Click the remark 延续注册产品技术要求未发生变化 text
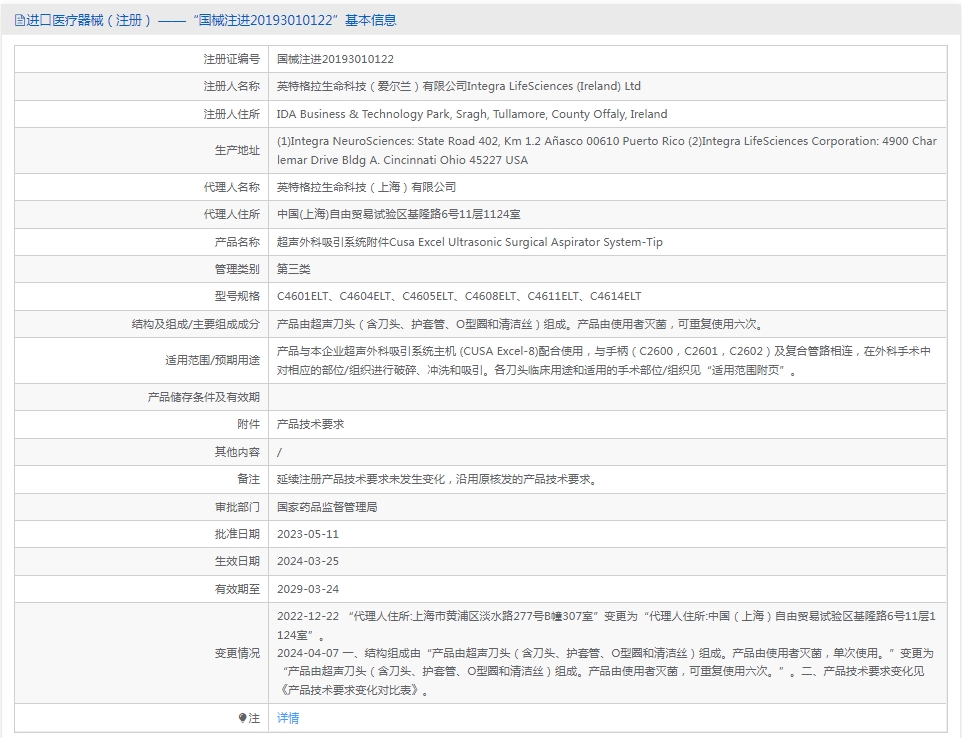The height and width of the screenshot is (738, 962). pos(436,479)
